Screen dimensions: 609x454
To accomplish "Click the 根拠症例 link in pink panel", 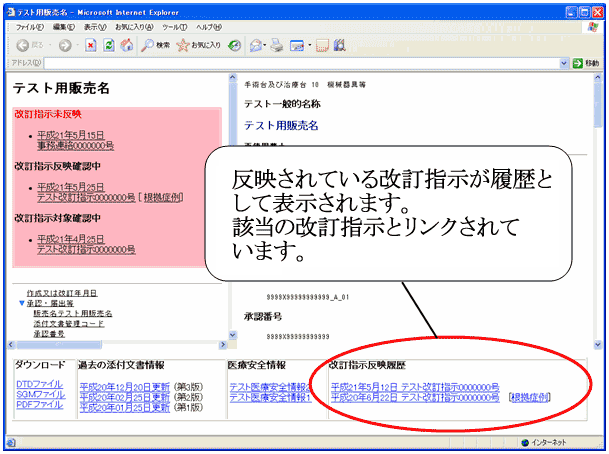I will [x=162, y=198].
